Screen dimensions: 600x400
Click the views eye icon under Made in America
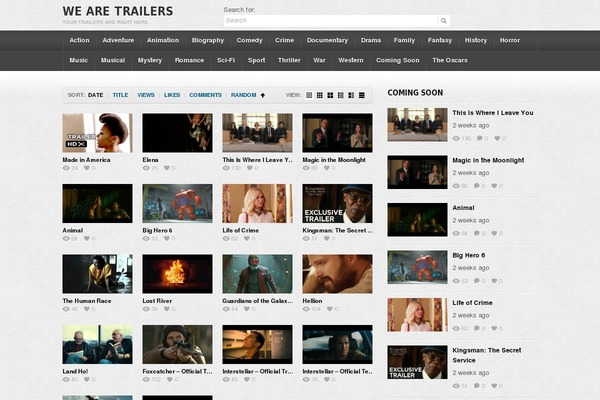(x=66, y=168)
